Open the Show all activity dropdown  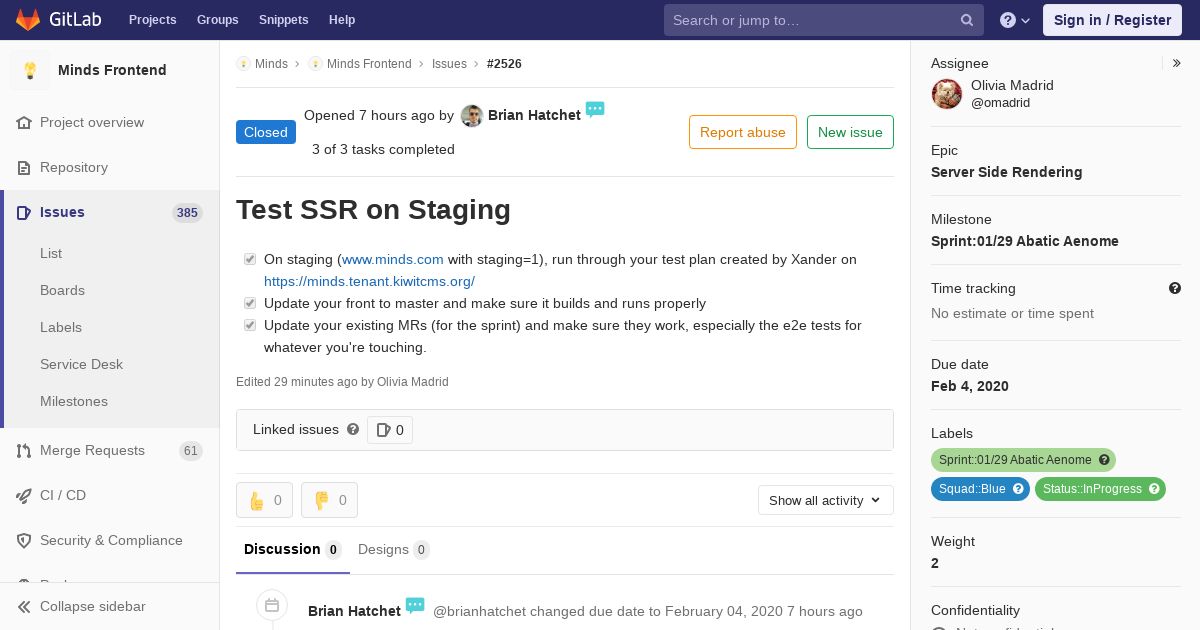coord(825,500)
